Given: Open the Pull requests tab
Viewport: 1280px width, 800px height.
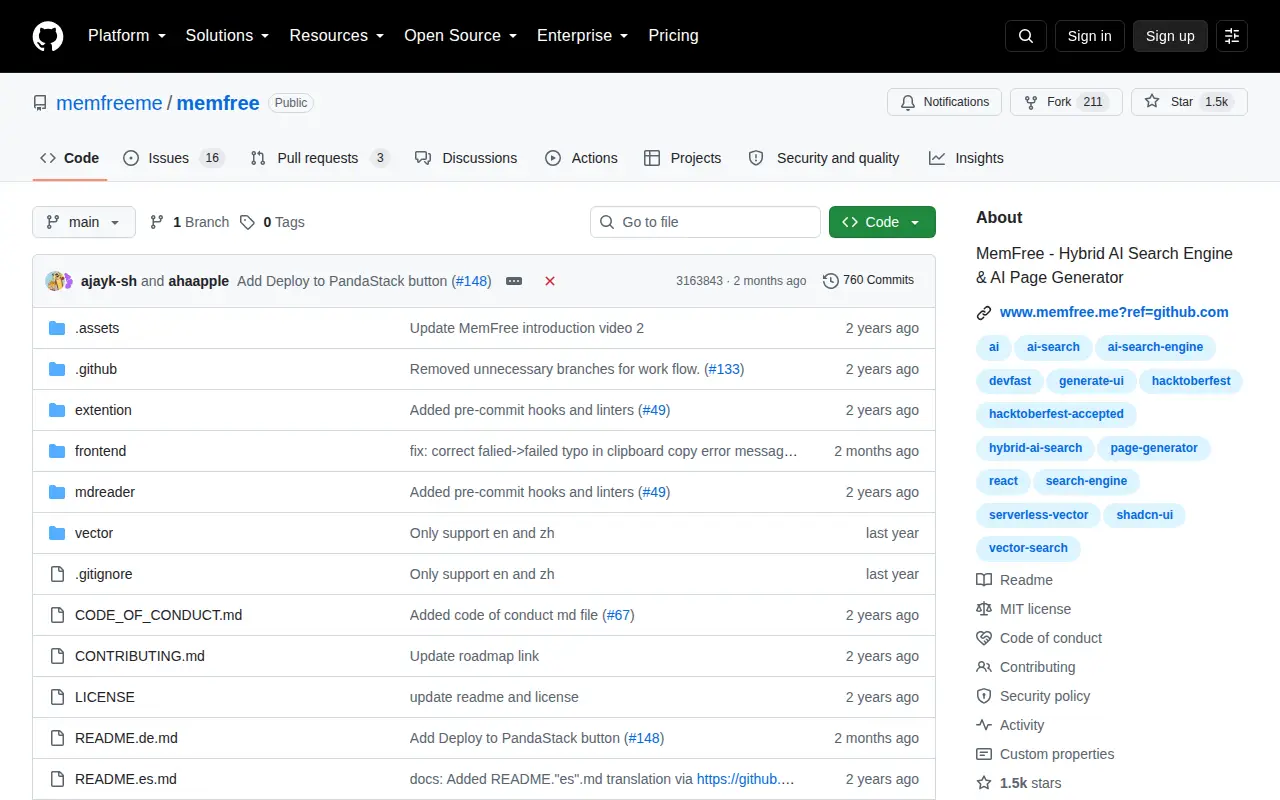Looking at the screenshot, I should (x=320, y=158).
